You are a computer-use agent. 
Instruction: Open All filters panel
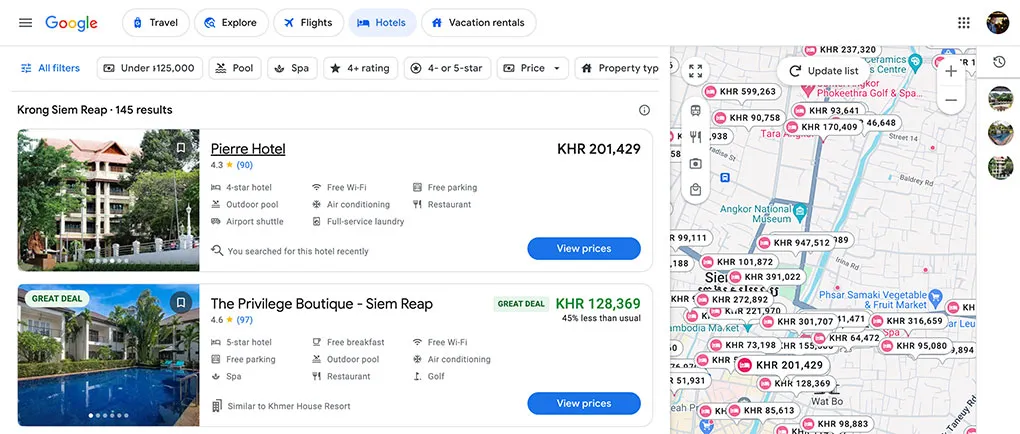pos(50,68)
